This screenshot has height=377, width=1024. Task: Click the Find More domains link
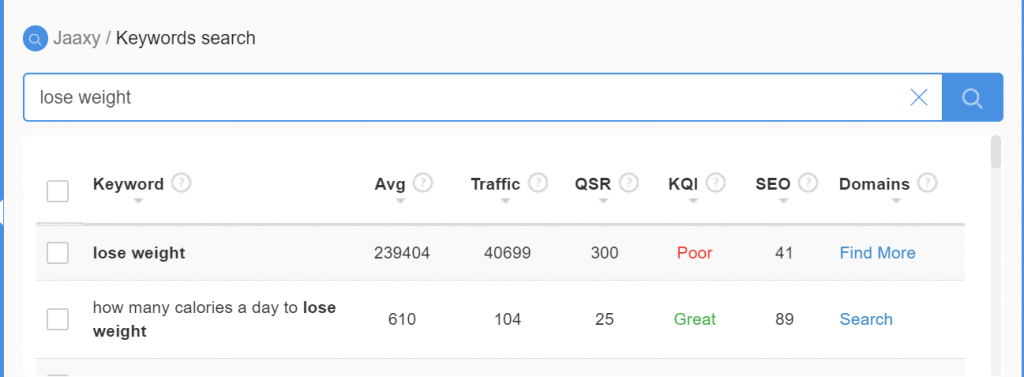point(878,253)
